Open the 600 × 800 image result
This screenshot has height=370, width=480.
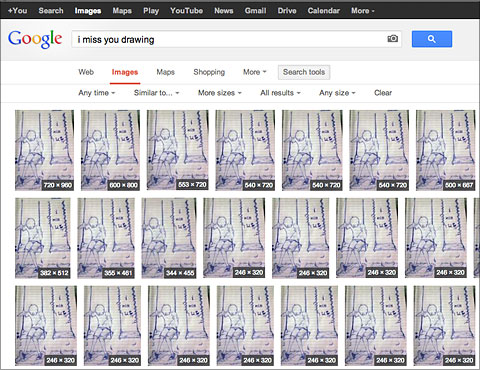(x=111, y=150)
